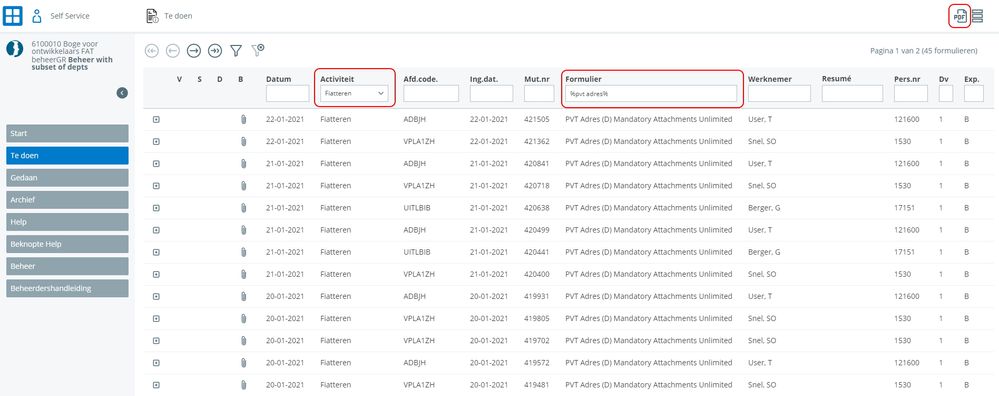Expand row of mutation 421362
The width and height of the screenshot is (999, 396).
156,141
